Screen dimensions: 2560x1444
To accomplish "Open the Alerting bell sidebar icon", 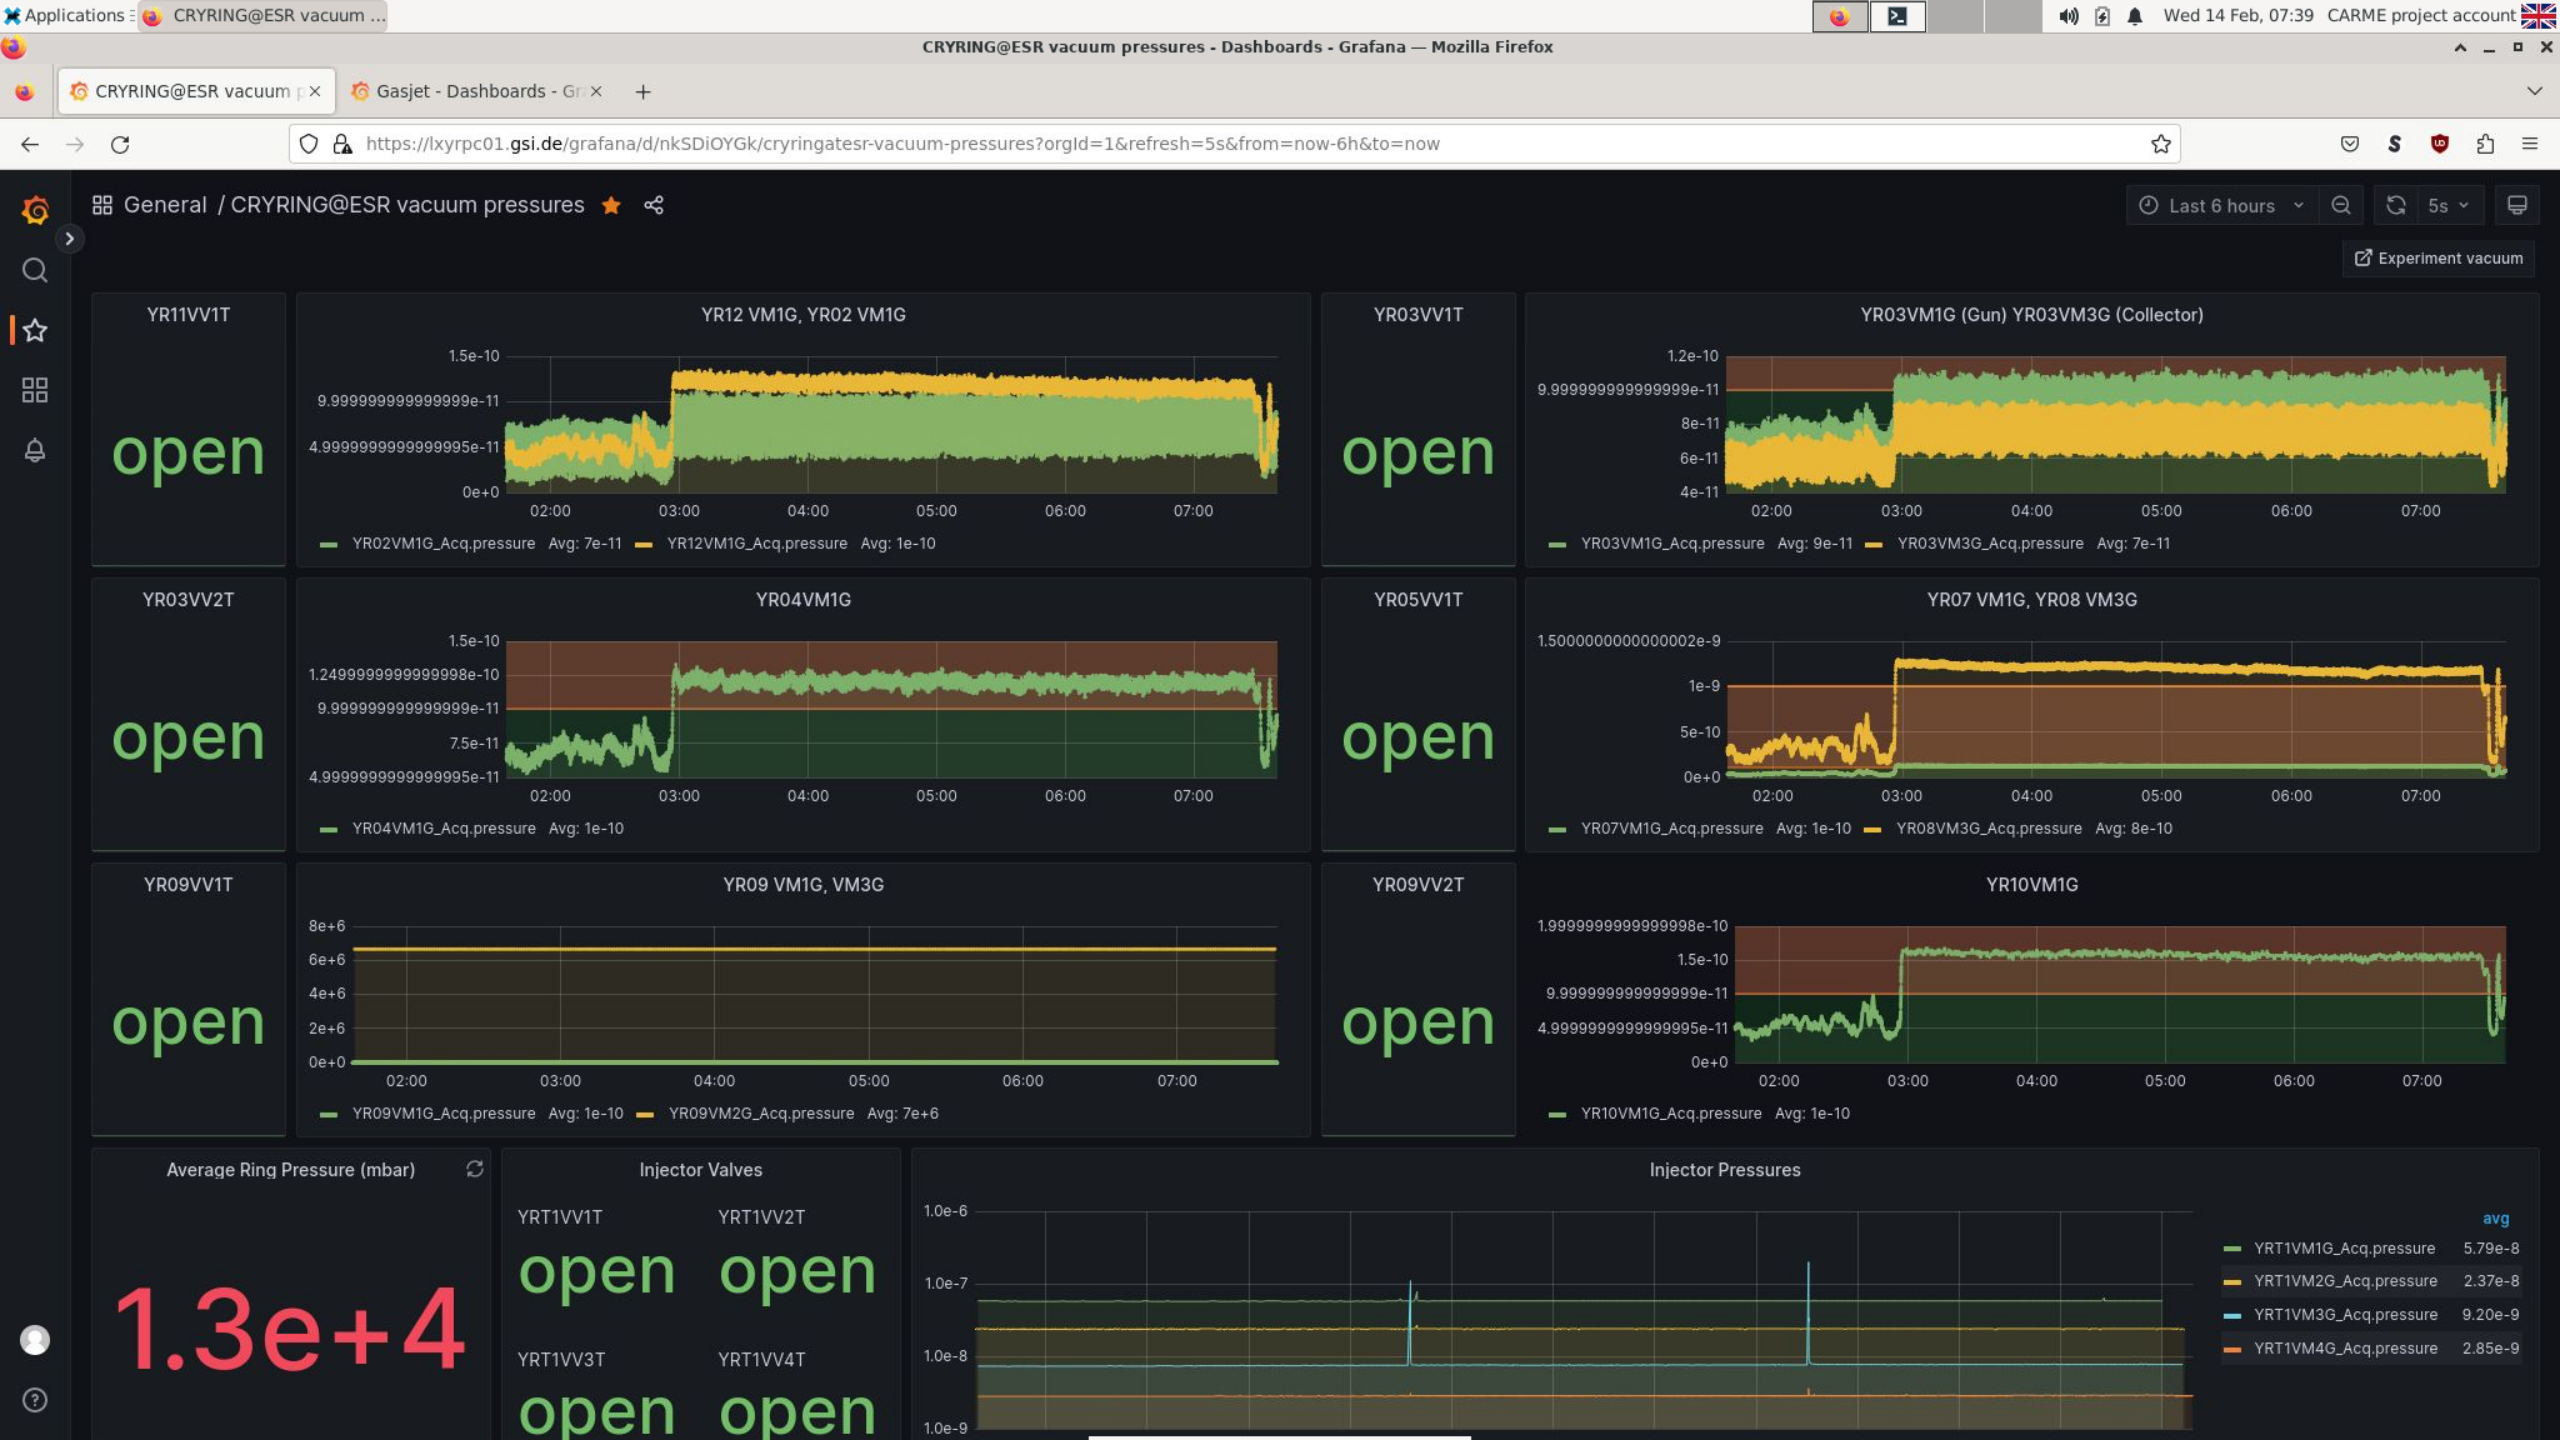I will click(x=35, y=450).
